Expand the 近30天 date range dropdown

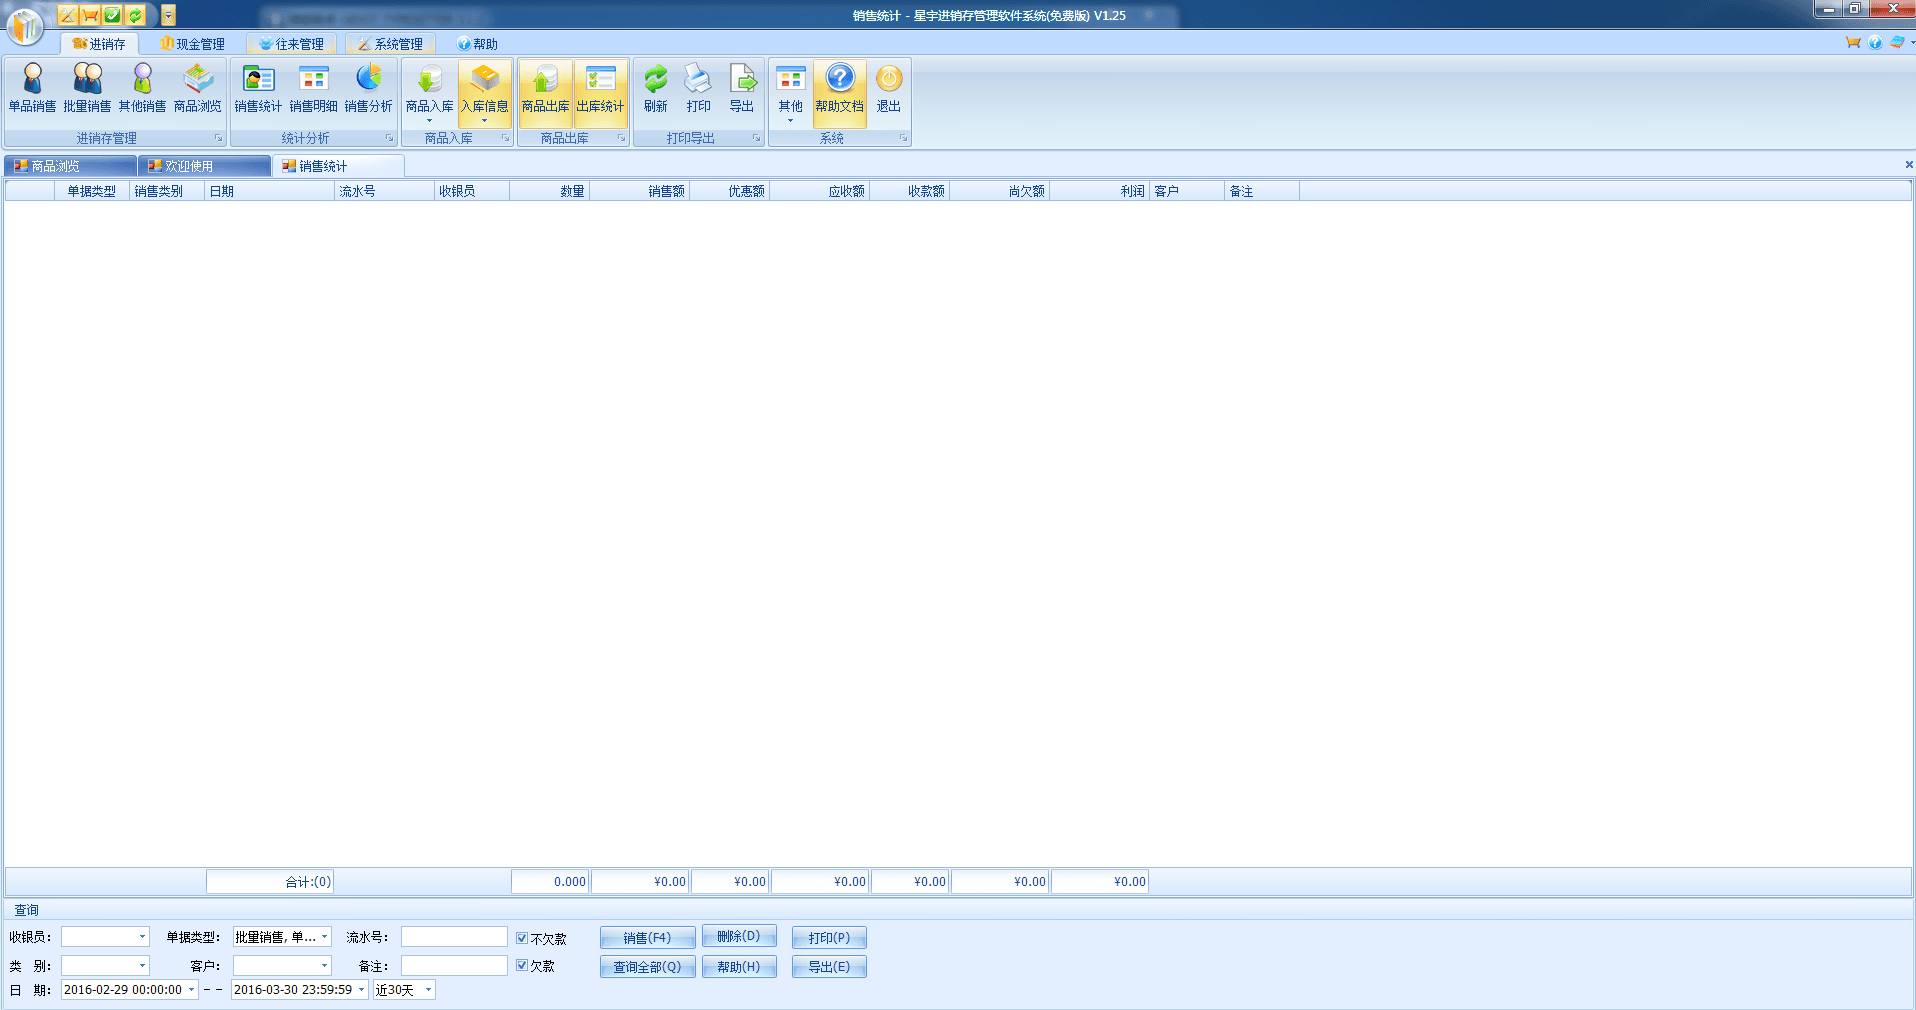tap(428, 990)
